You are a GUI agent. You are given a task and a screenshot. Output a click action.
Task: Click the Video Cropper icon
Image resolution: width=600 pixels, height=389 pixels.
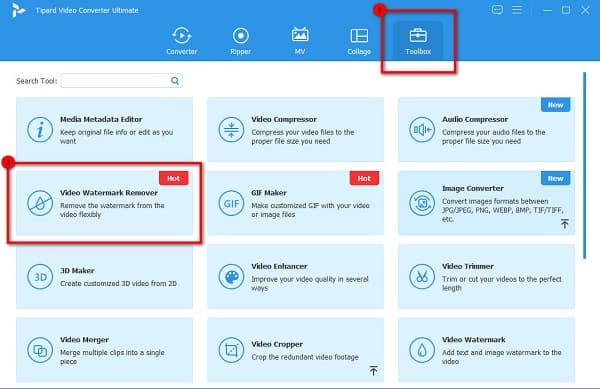click(x=231, y=350)
